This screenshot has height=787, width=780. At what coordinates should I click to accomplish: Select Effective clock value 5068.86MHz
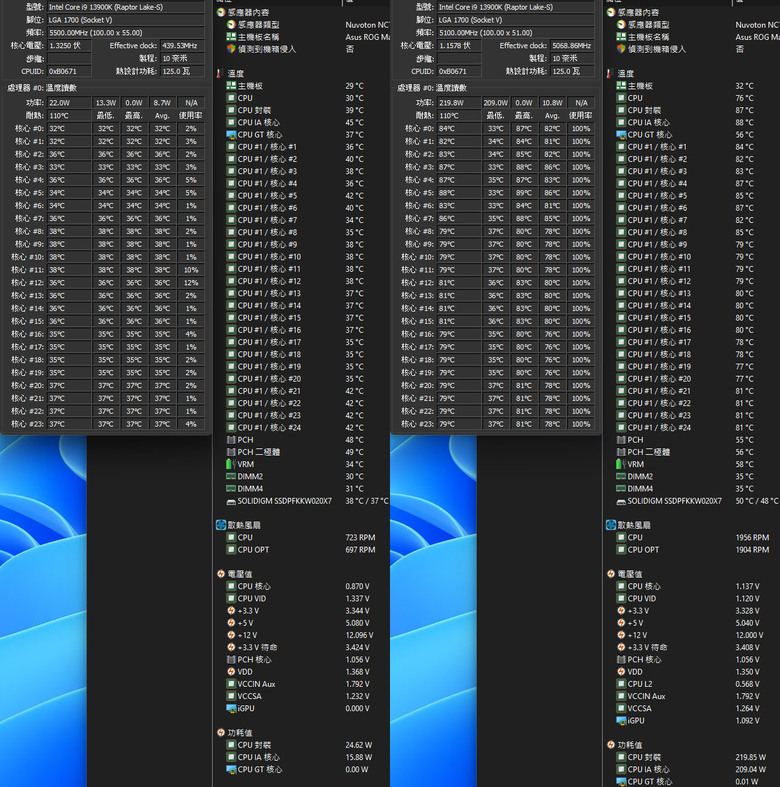[x=572, y=46]
